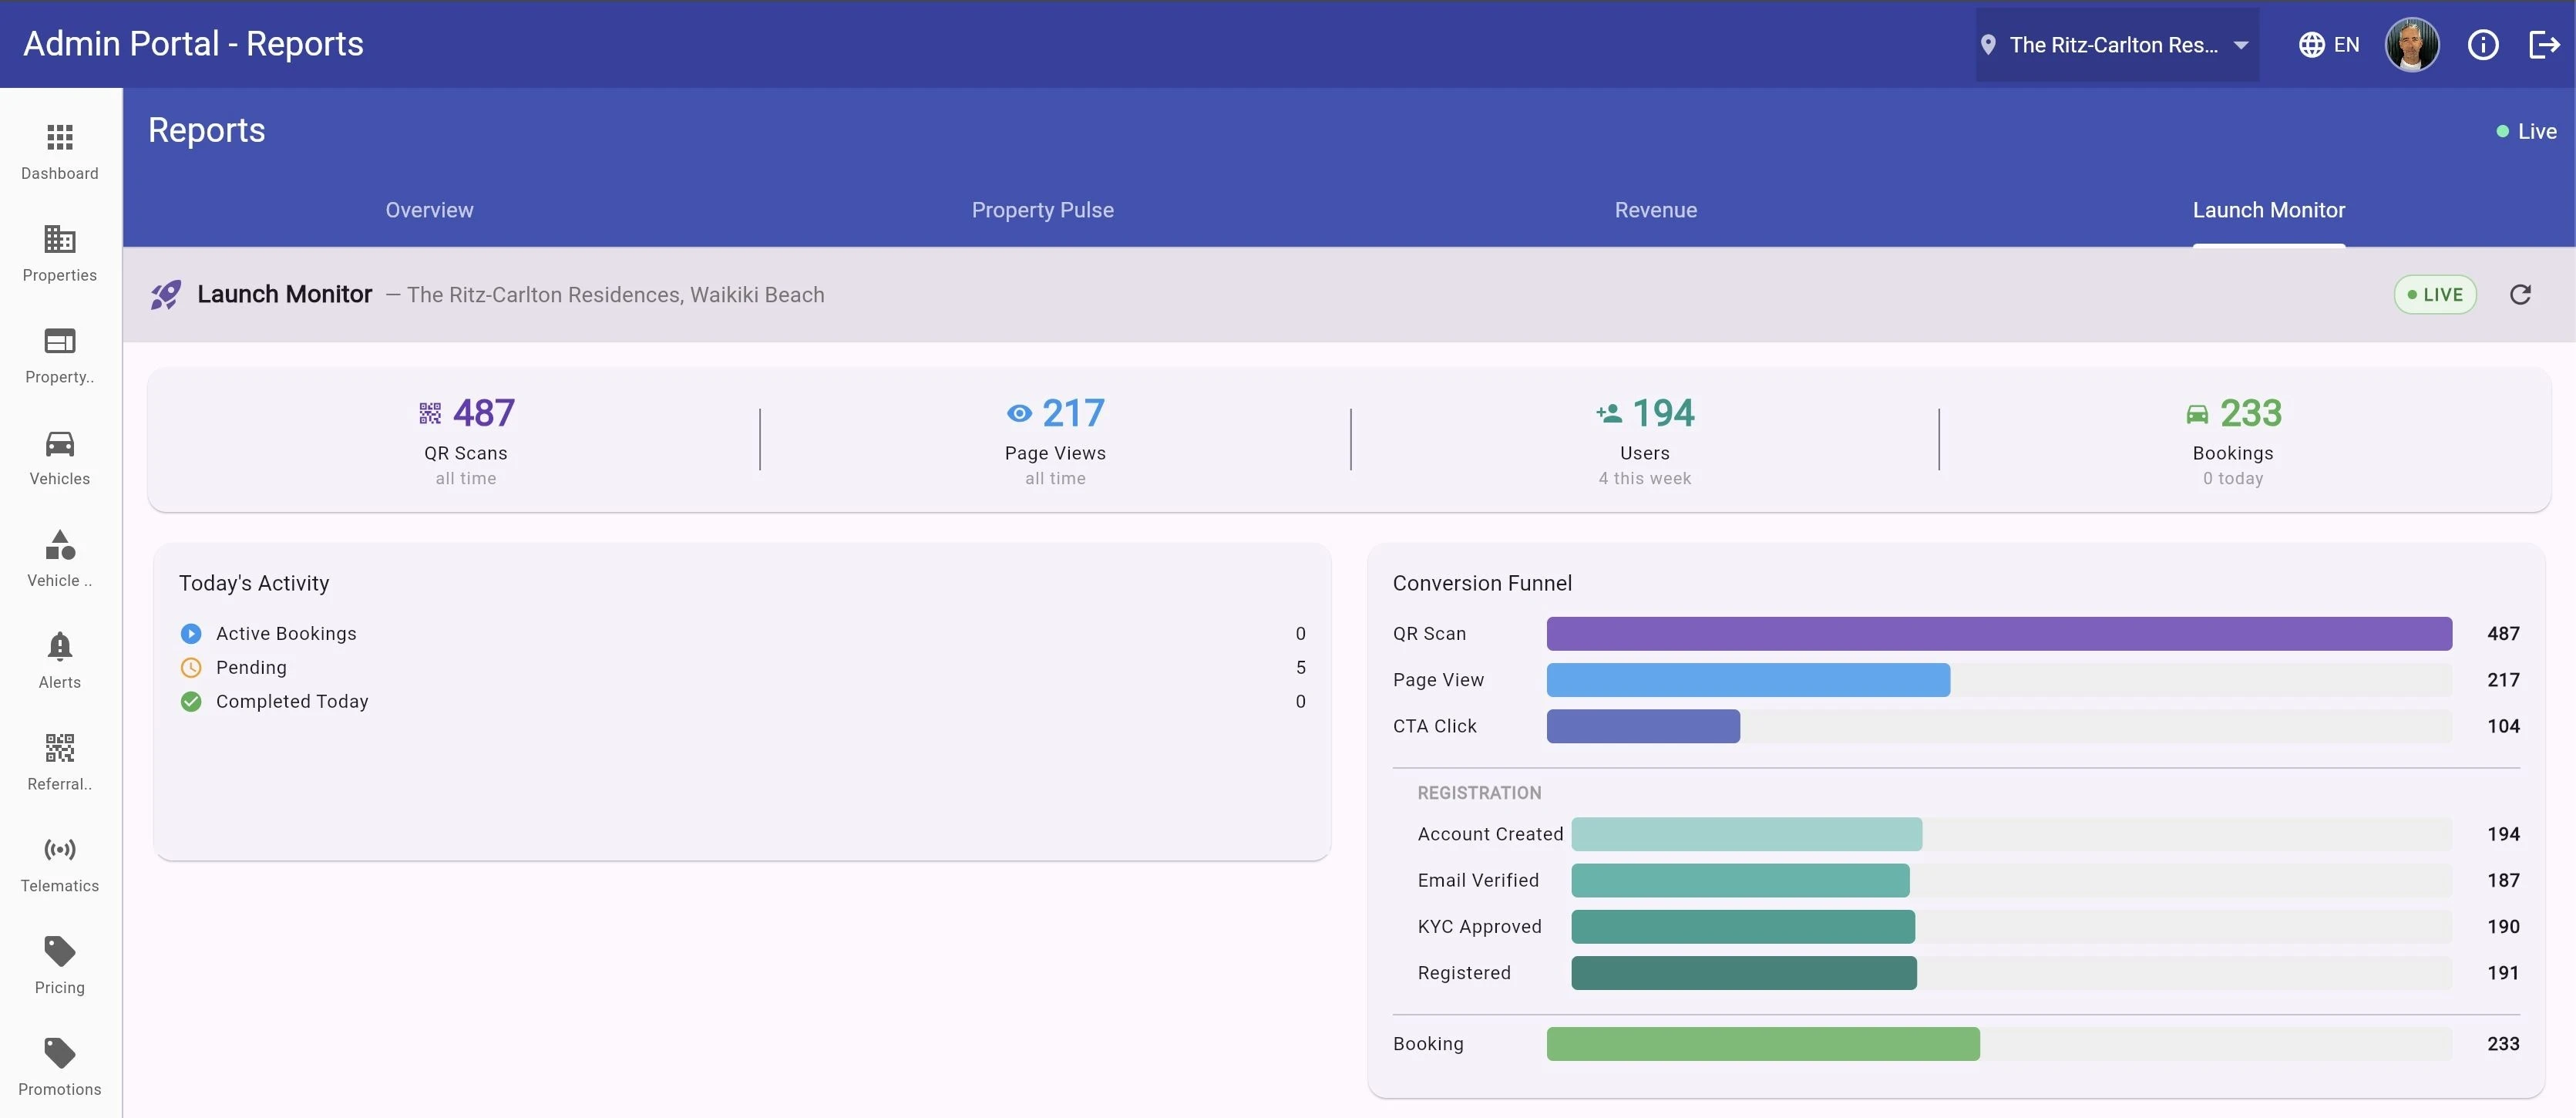The image size is (2576, 1118).
Task: Open the Vehicle .. shapes icon
Action: 60,544
